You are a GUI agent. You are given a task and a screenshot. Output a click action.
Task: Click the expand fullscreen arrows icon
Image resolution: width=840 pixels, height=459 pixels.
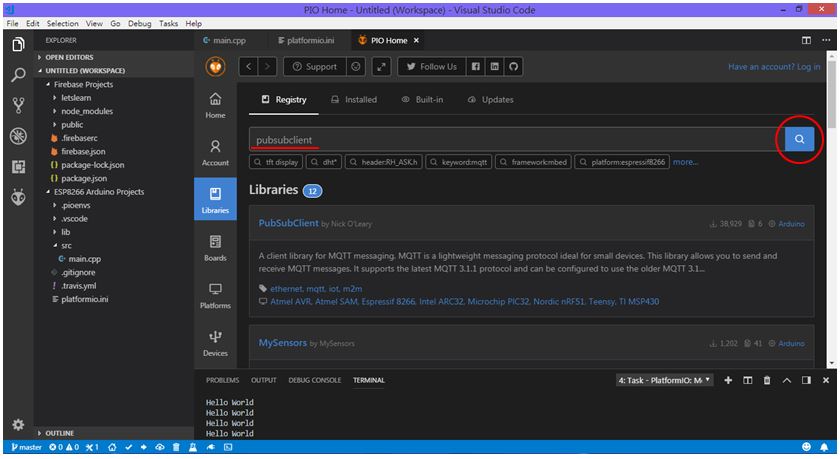[381, 67]
